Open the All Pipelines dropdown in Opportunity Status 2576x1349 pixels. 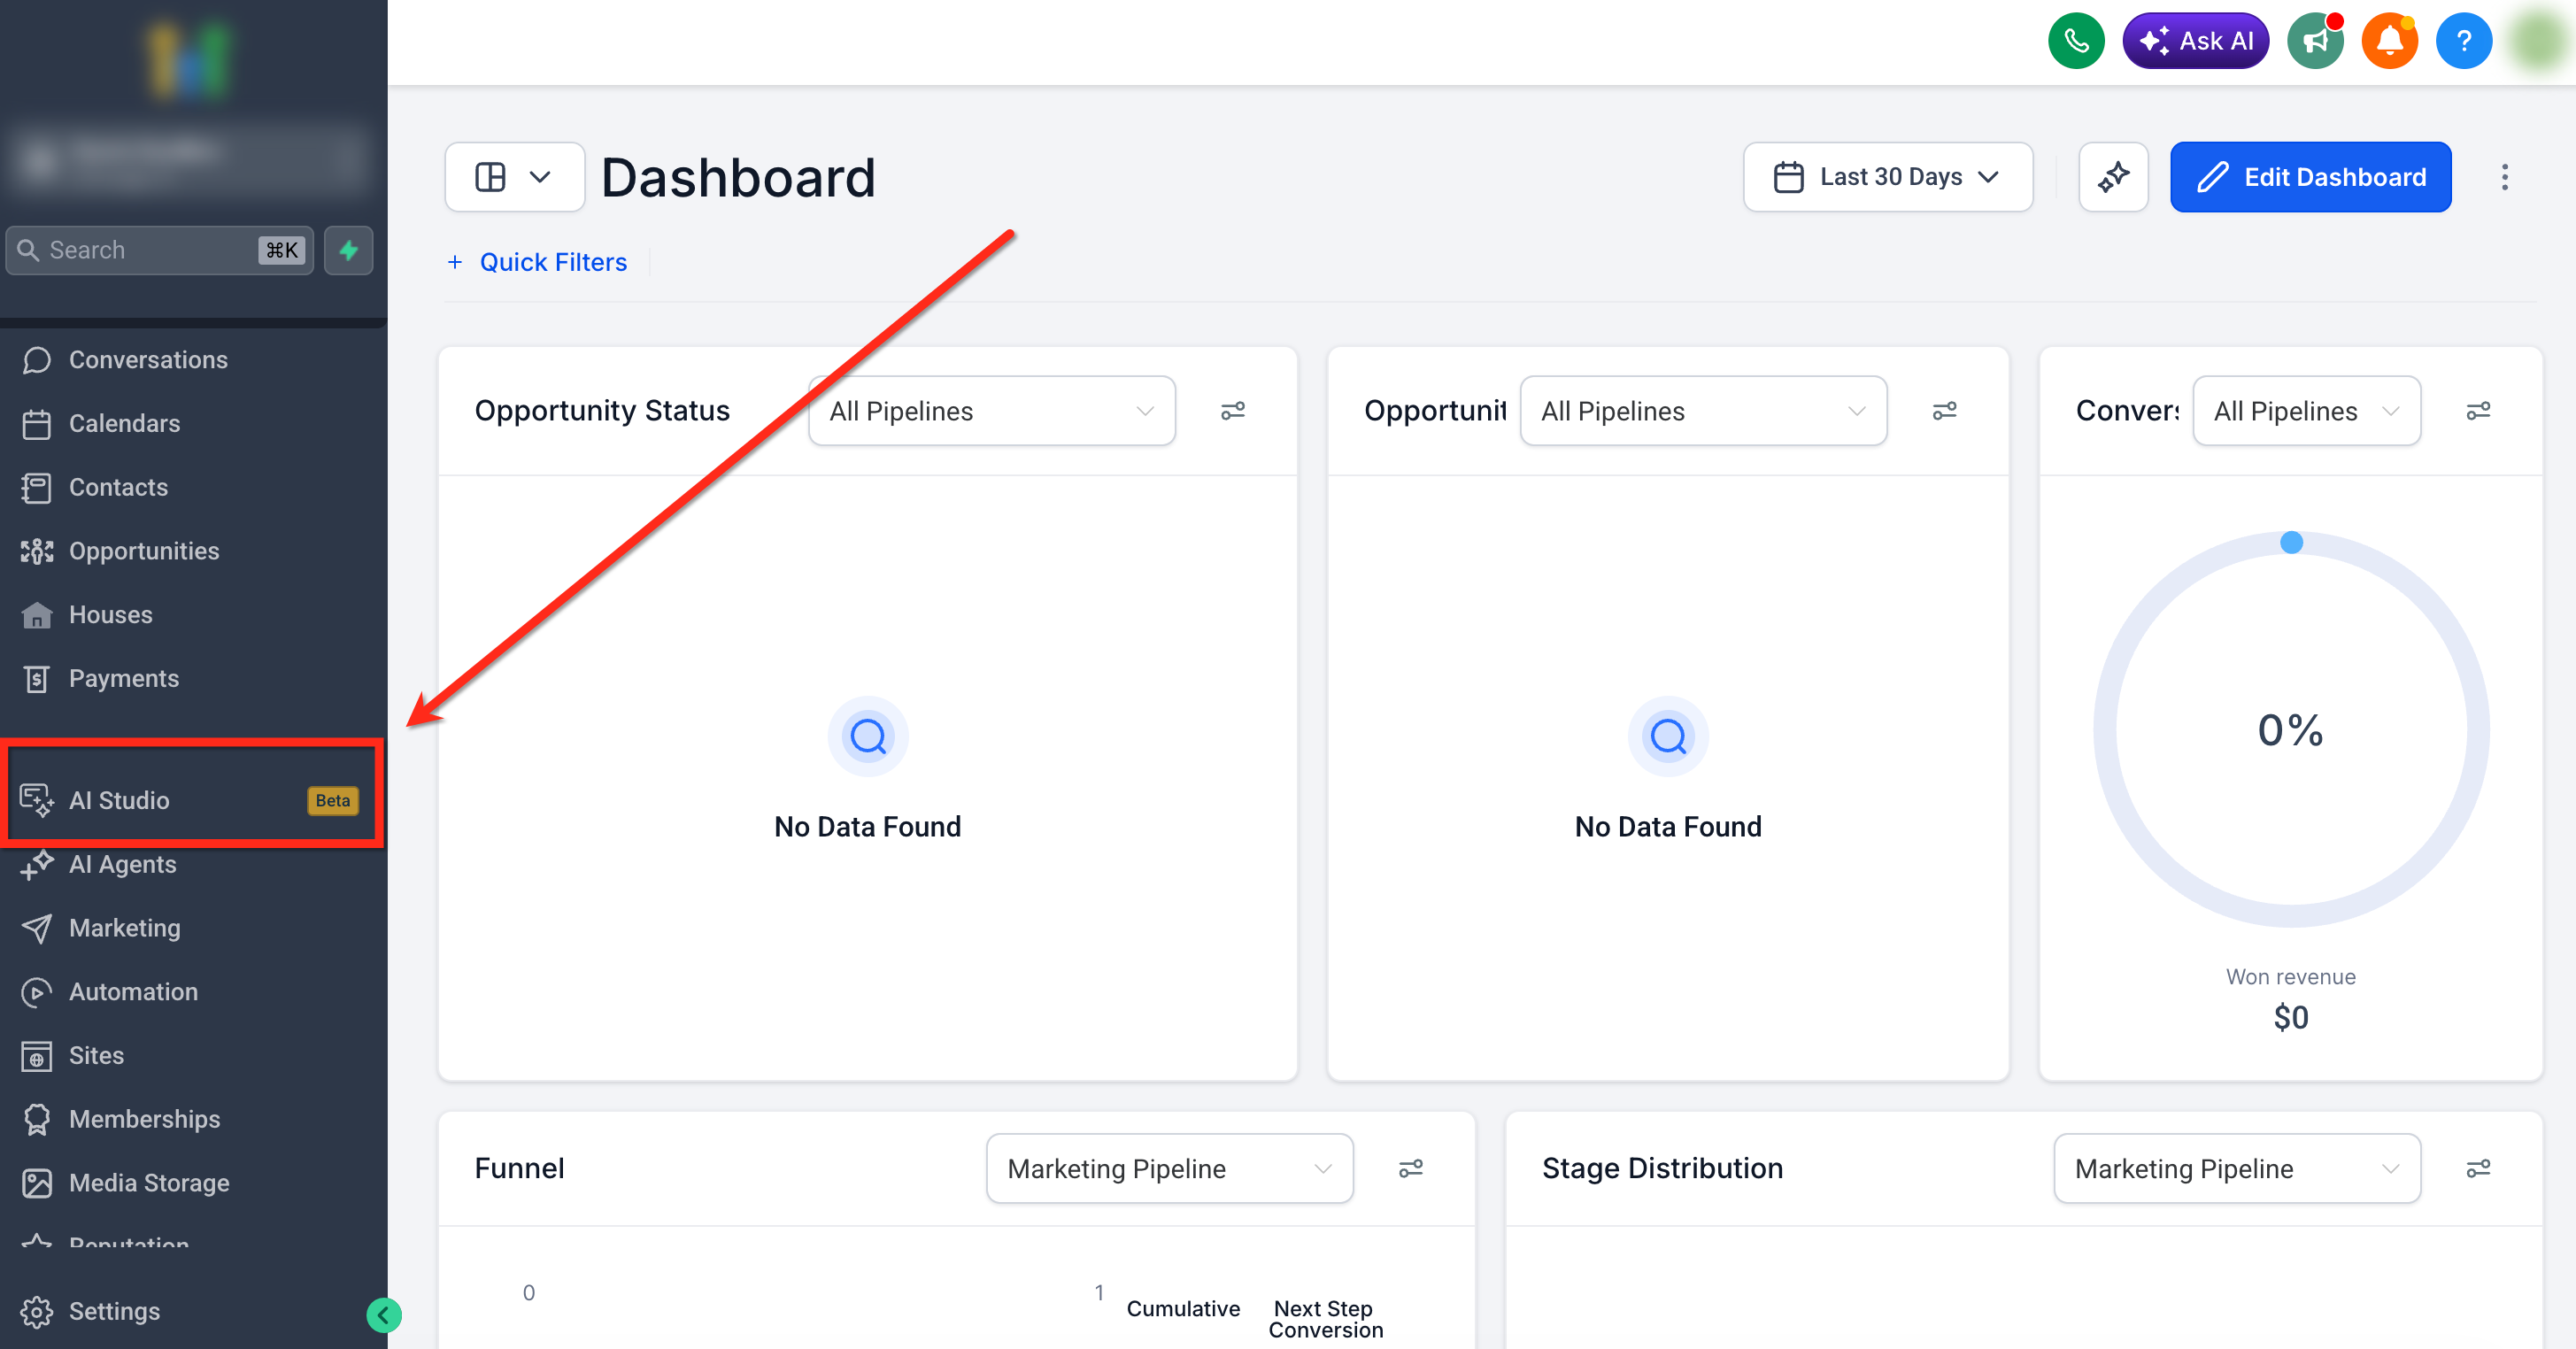991,411
